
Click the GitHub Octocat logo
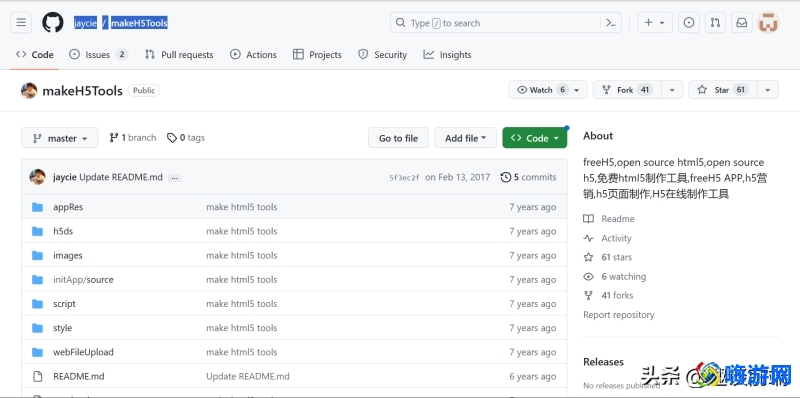[53, 22]
